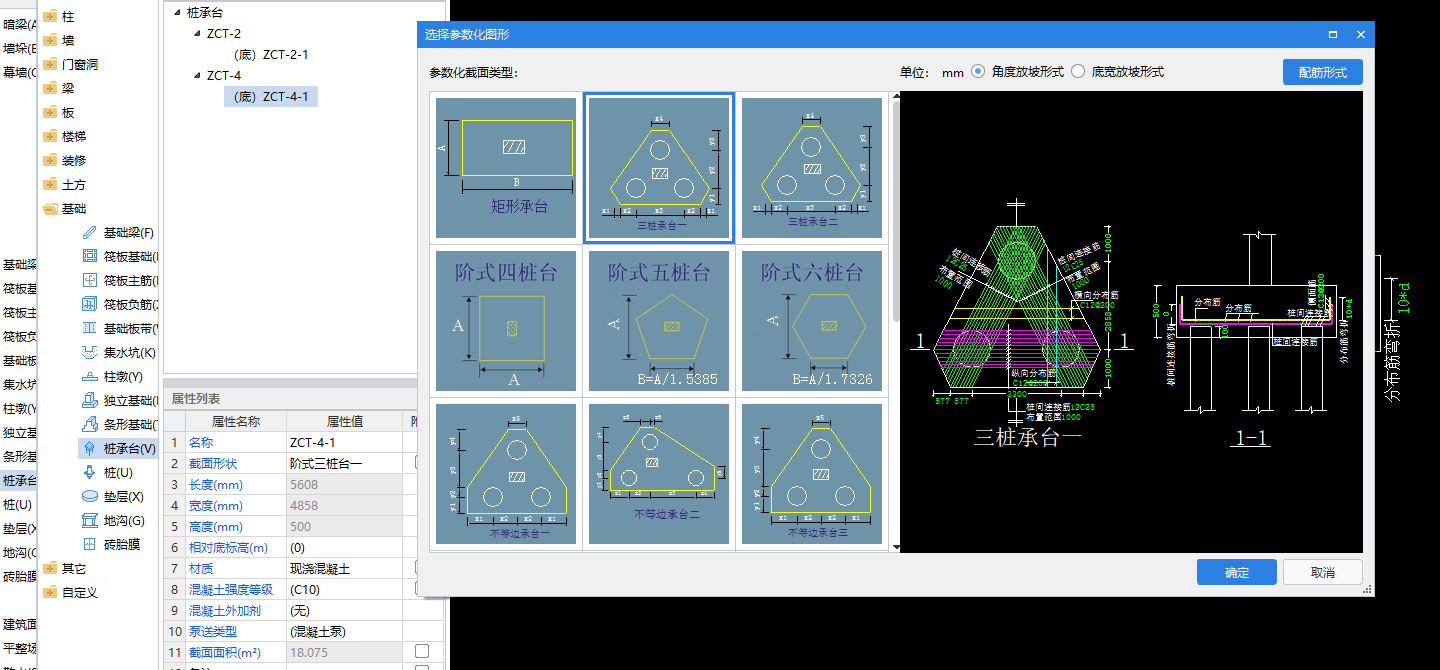The width and height of the screenshot is (1440, 670).
Task: Pick the 不等边承台二 section thumbnail
Action: point(659,474)
